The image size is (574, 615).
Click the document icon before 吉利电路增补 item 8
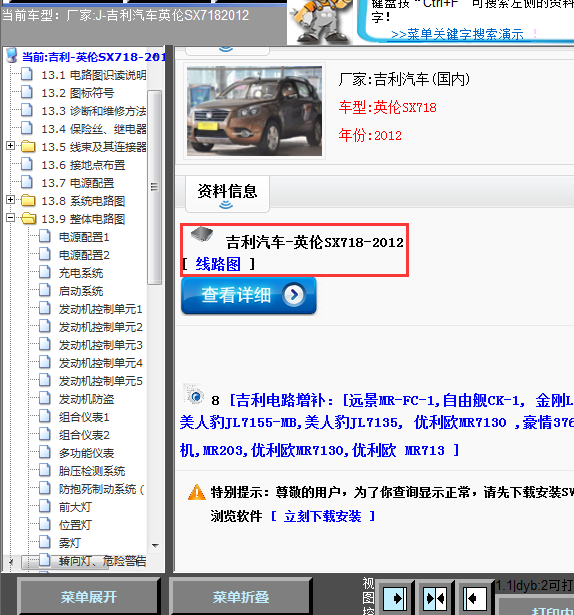(x=194, y=394)
